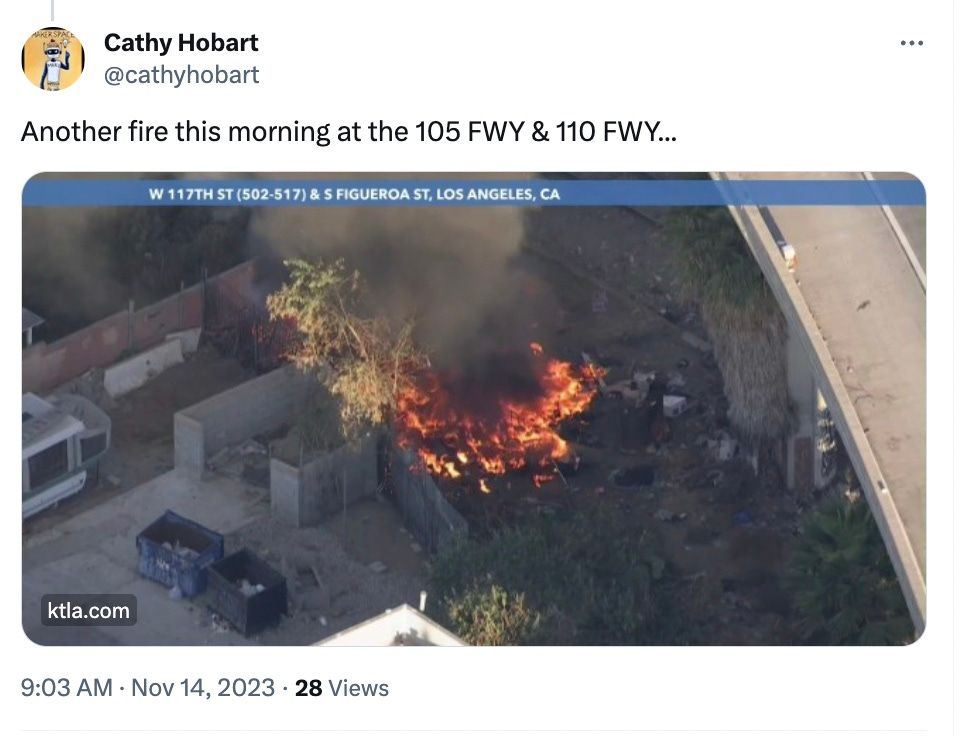Viewport: 960px width, 736px height.
Task: Select the Nov 14, 2023 date text
Action: coord(203,688)
